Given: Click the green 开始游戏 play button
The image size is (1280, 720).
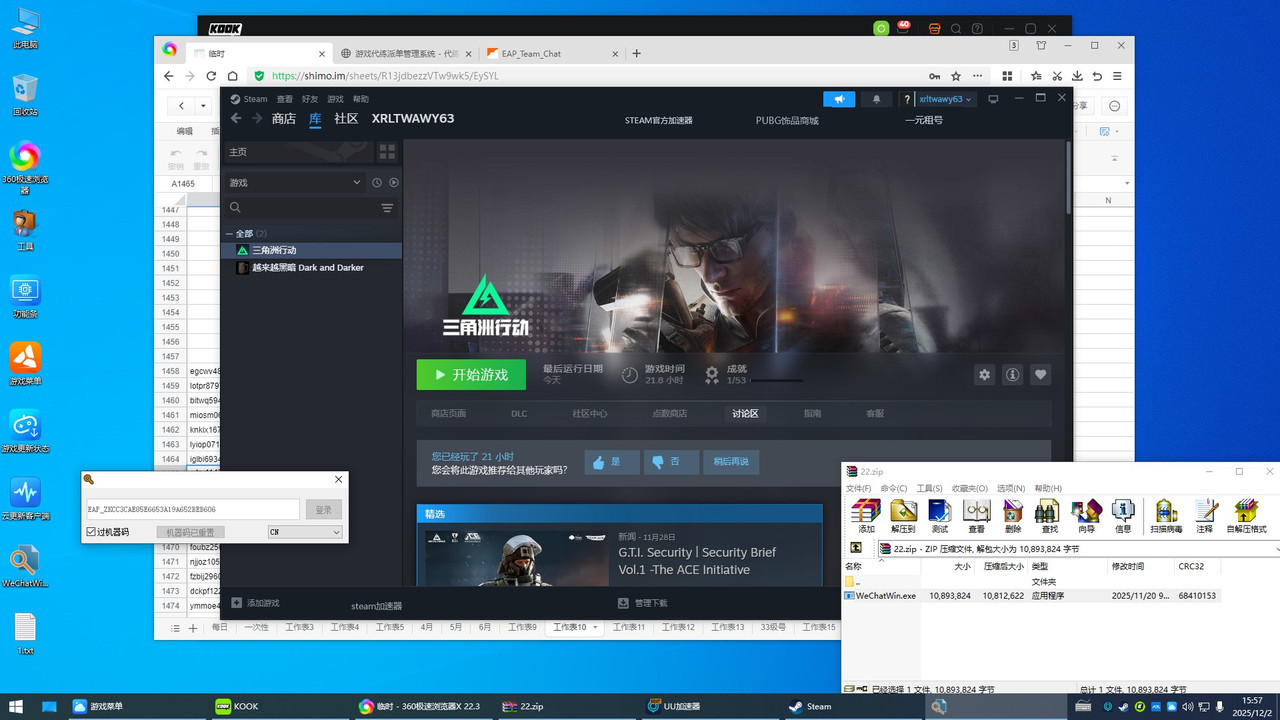Looking at the screenshot, I should point(471,375).
